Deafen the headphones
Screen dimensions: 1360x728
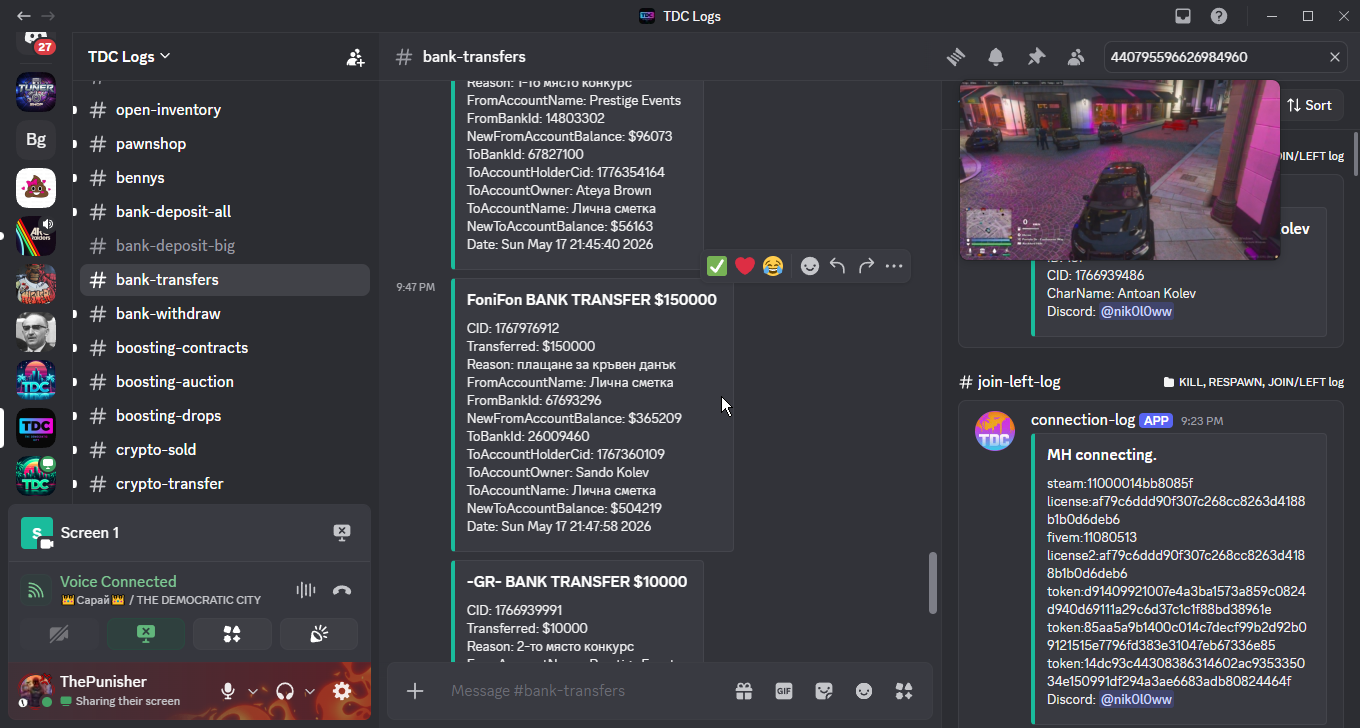pyautogui.click(x=285, y=691)
